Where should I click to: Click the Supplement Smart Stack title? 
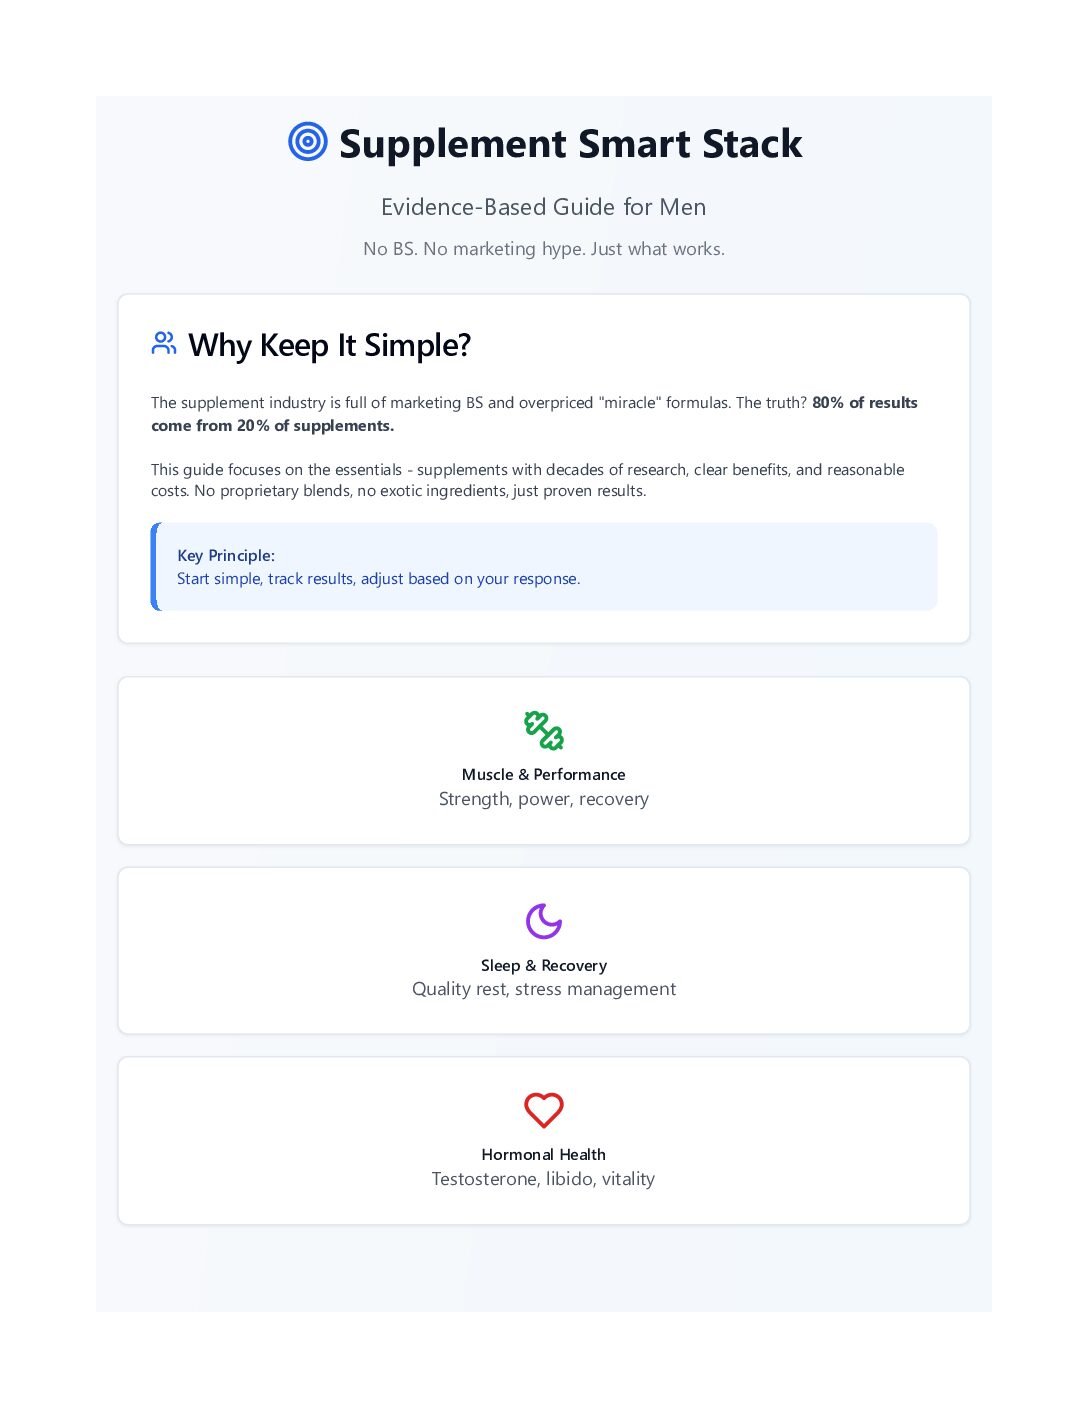pyautogui.click(x=570, y=143)
